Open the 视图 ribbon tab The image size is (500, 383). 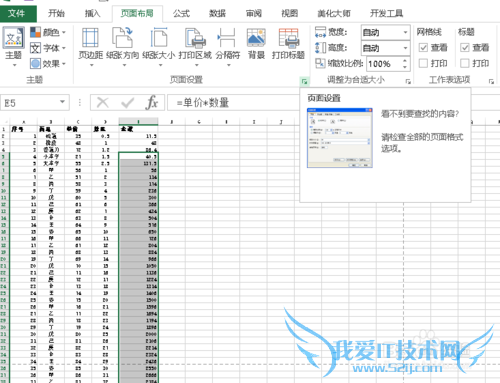[289, 13]
